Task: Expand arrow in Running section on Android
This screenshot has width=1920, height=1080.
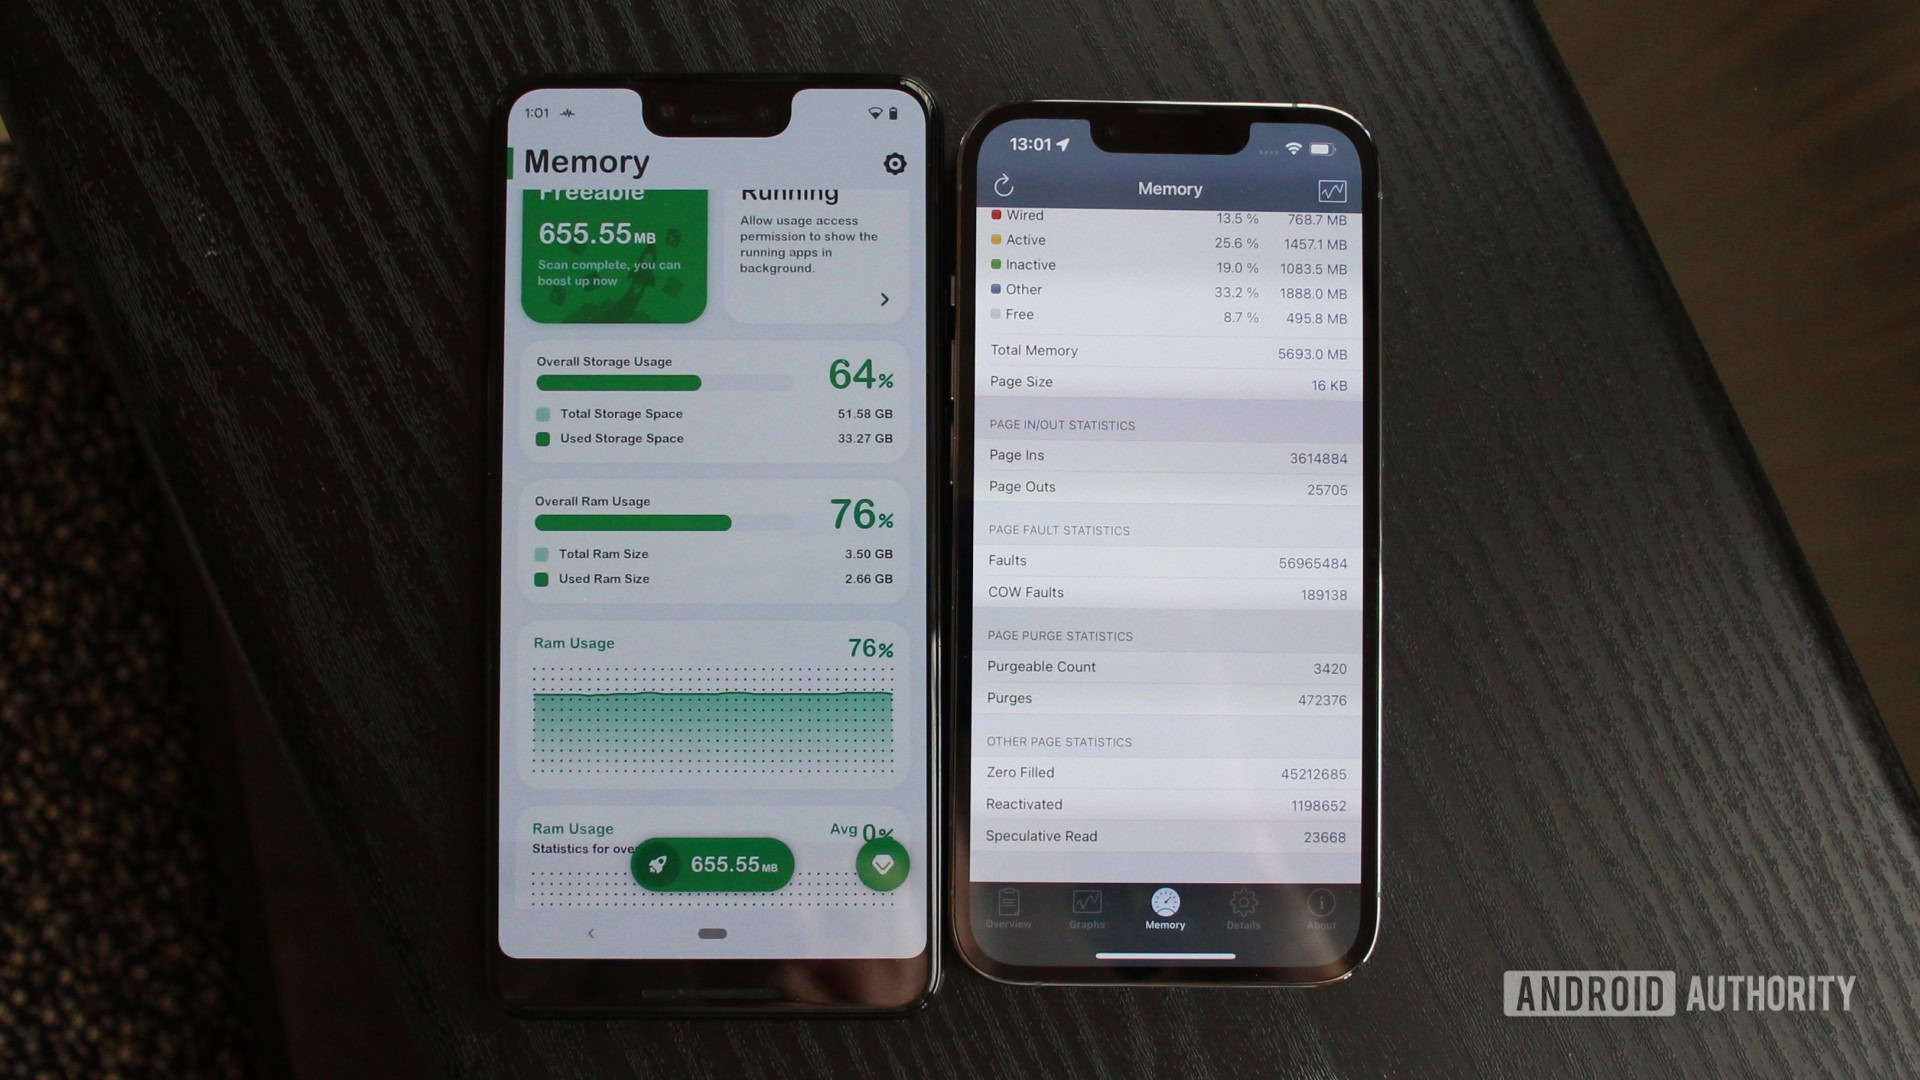Action: pyautogui.click(x=882, y=298)
